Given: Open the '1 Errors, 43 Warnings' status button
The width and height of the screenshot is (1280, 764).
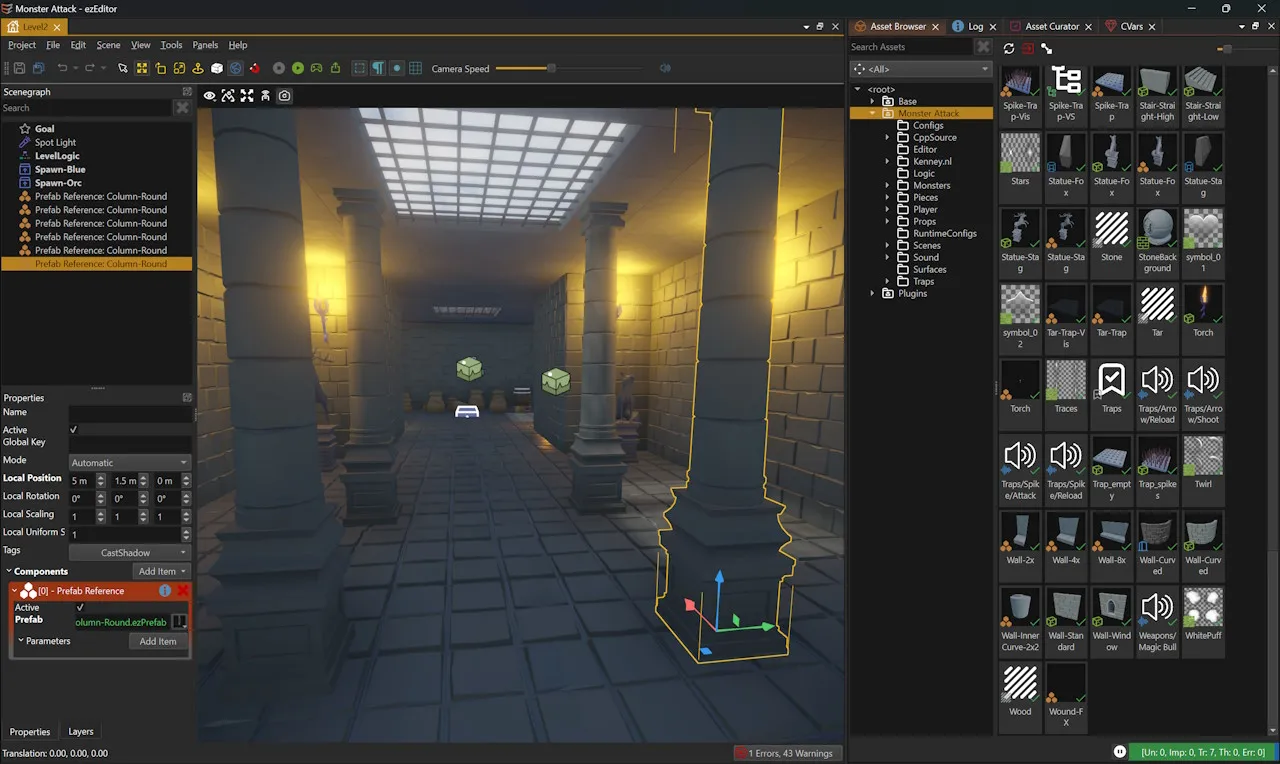Looking at the screenshot, I should tap(787, 753).
